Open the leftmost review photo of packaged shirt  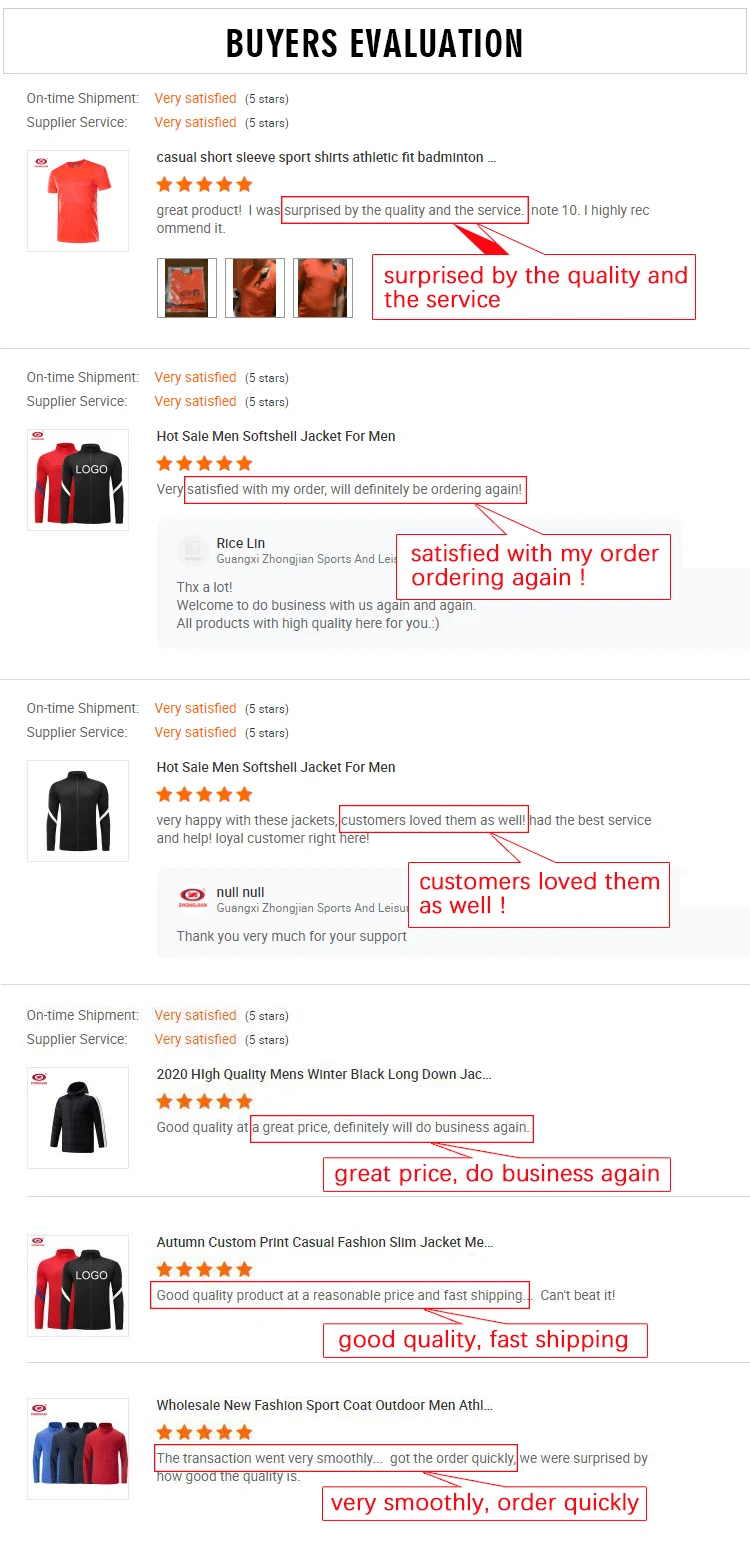[x=187, y=288]
